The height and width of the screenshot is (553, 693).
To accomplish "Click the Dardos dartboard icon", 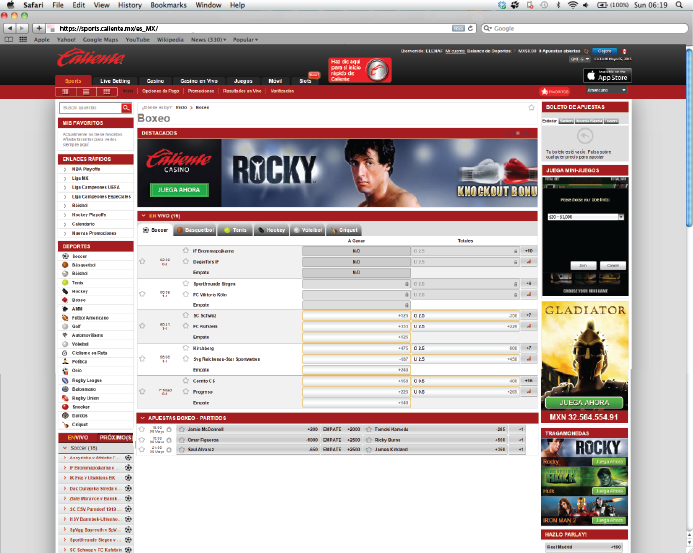I will [x=65, y=416].
